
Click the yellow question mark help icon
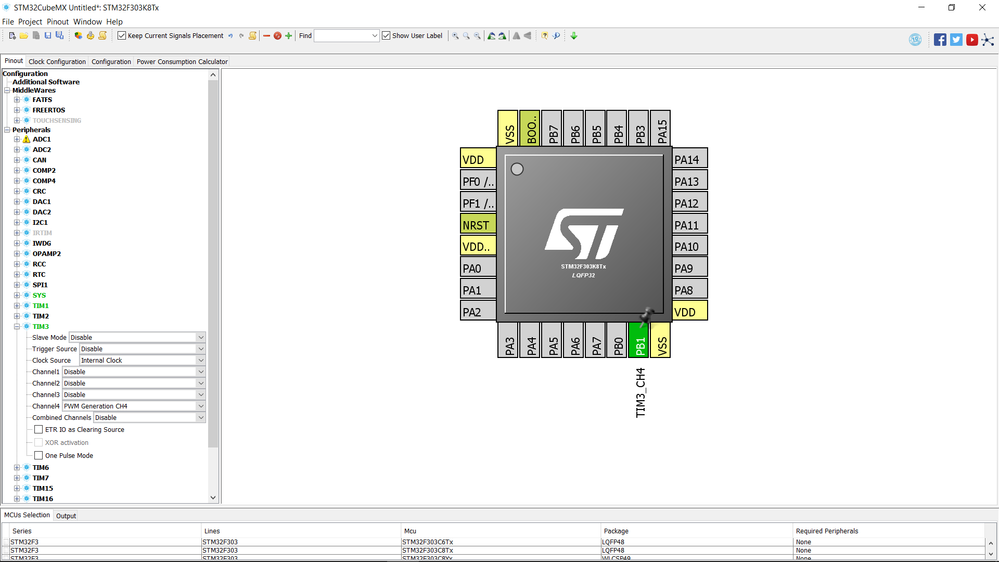tap(545, 36)
